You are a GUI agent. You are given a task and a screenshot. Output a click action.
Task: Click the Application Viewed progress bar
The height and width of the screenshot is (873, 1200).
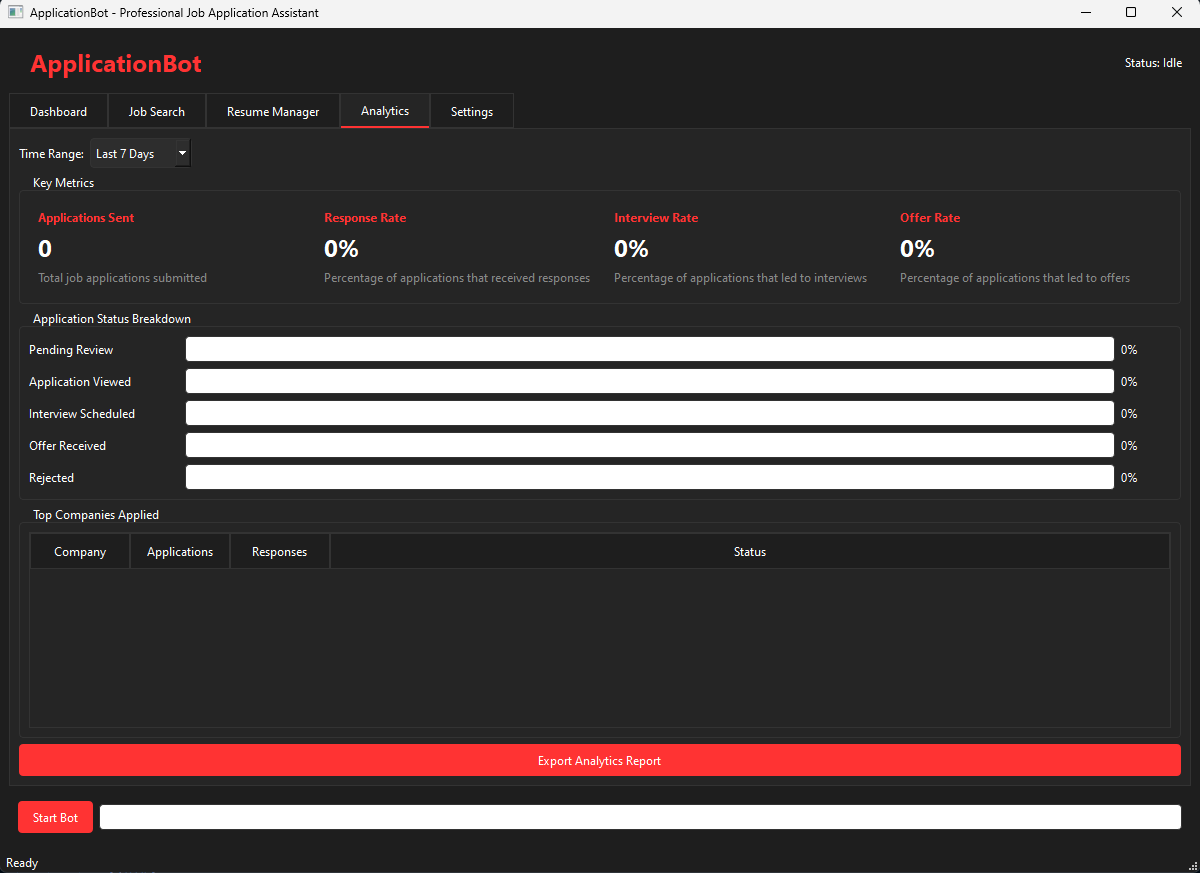pyautogui.click(x=650, y=381)
